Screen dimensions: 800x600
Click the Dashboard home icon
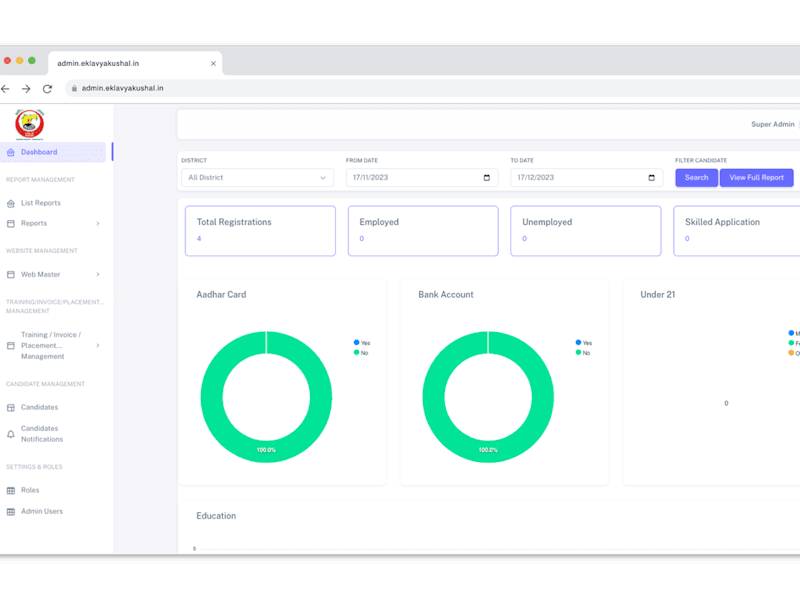(x=11, y=152)
